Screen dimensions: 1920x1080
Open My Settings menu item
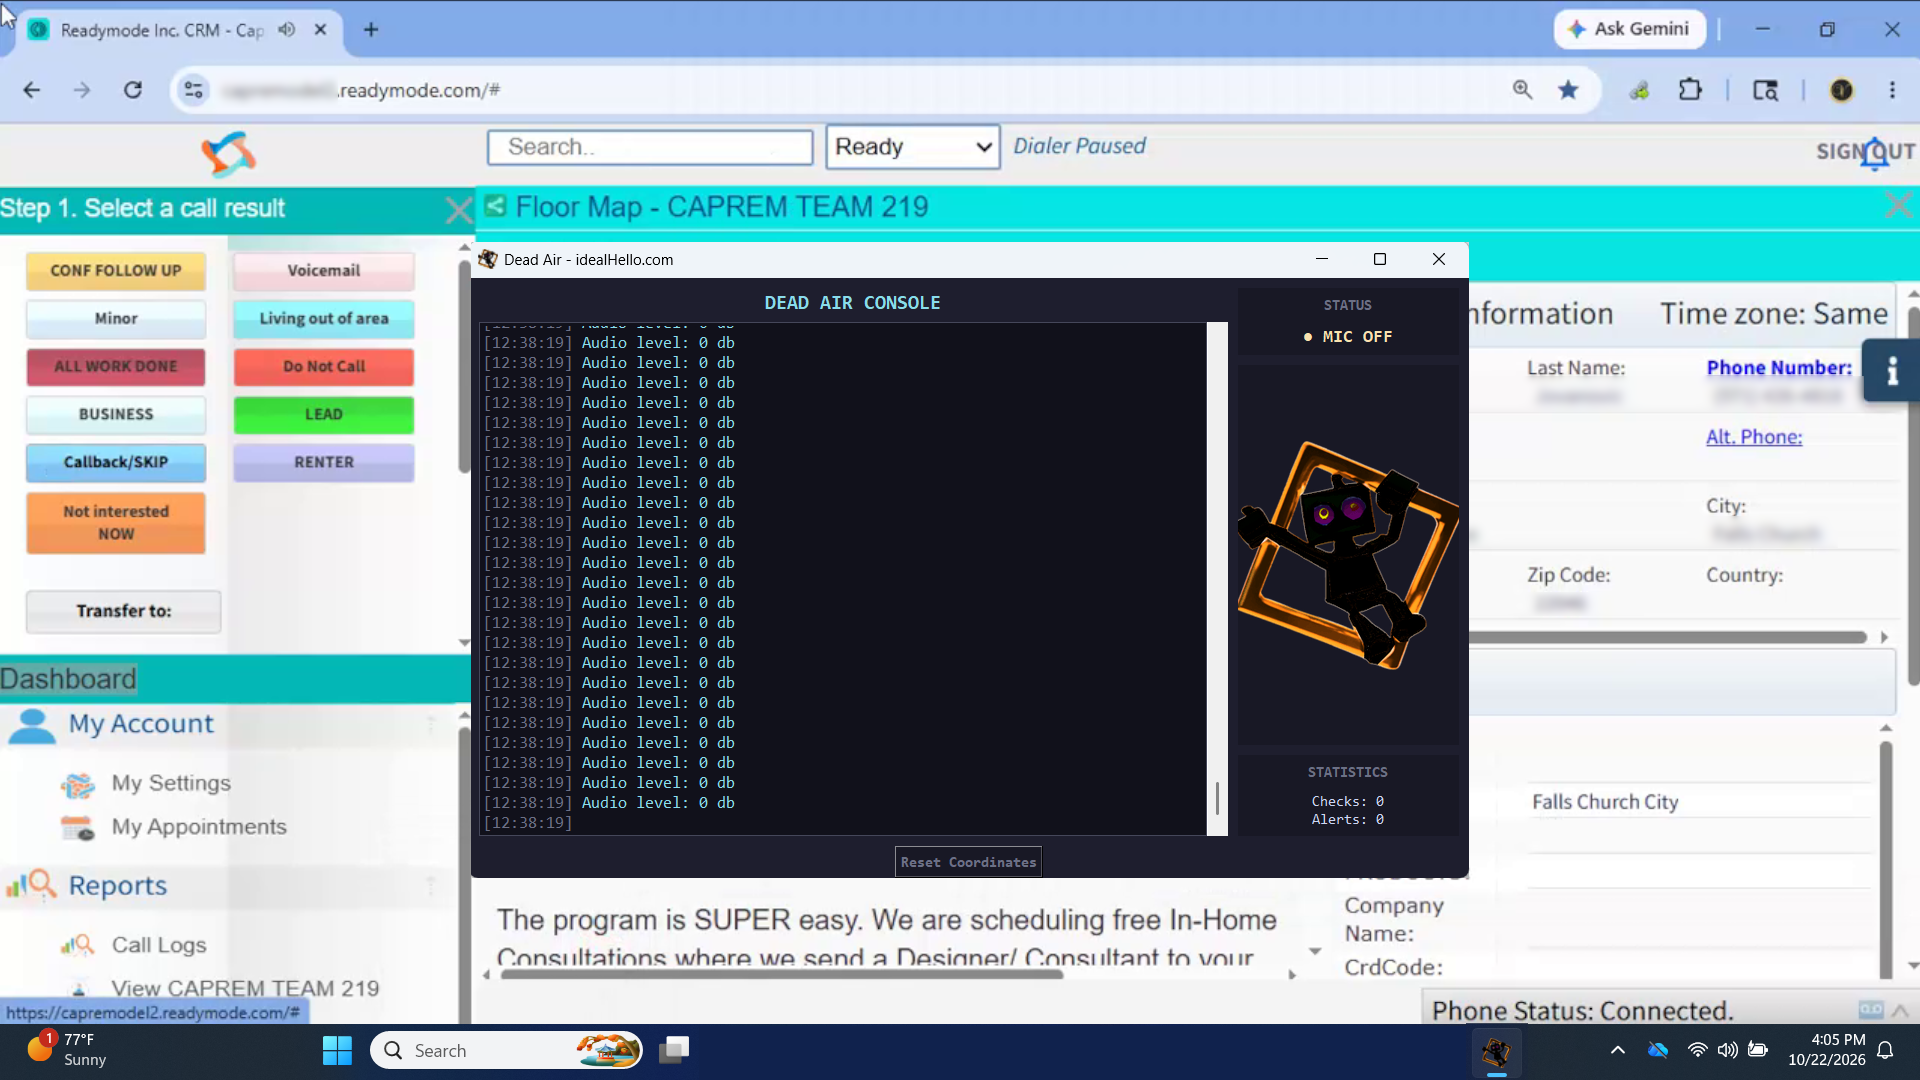click(171, 783)
